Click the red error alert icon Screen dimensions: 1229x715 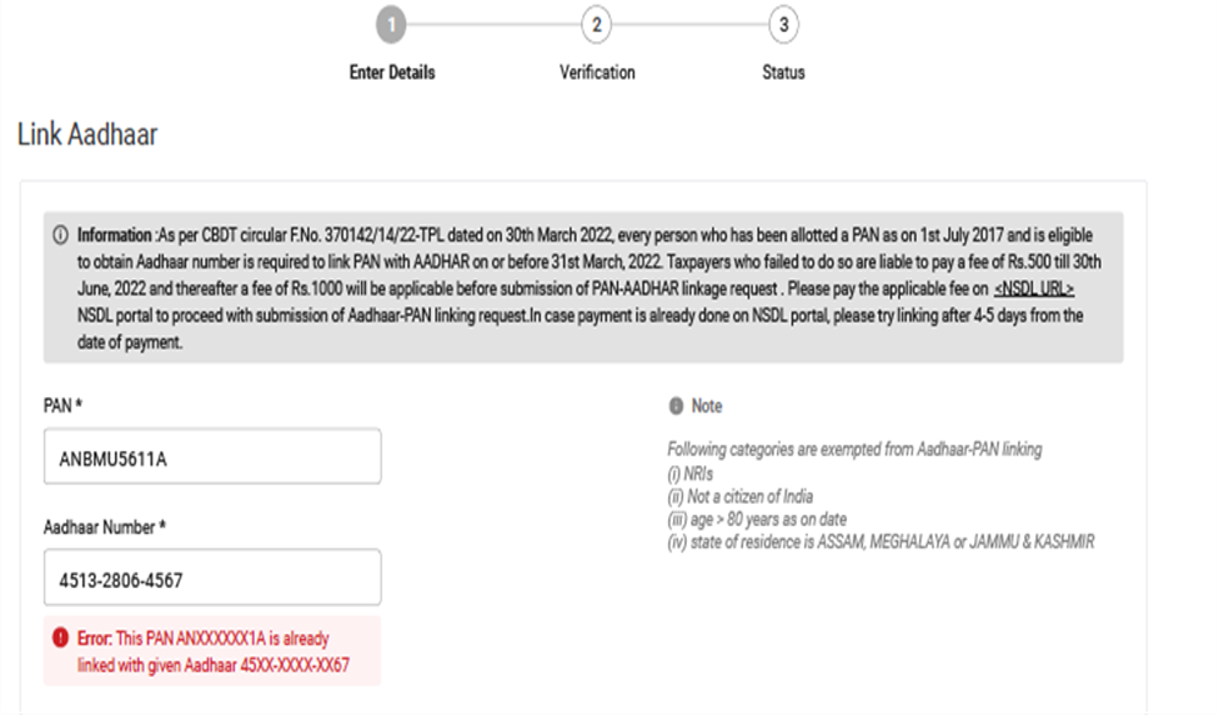[61, 637]
